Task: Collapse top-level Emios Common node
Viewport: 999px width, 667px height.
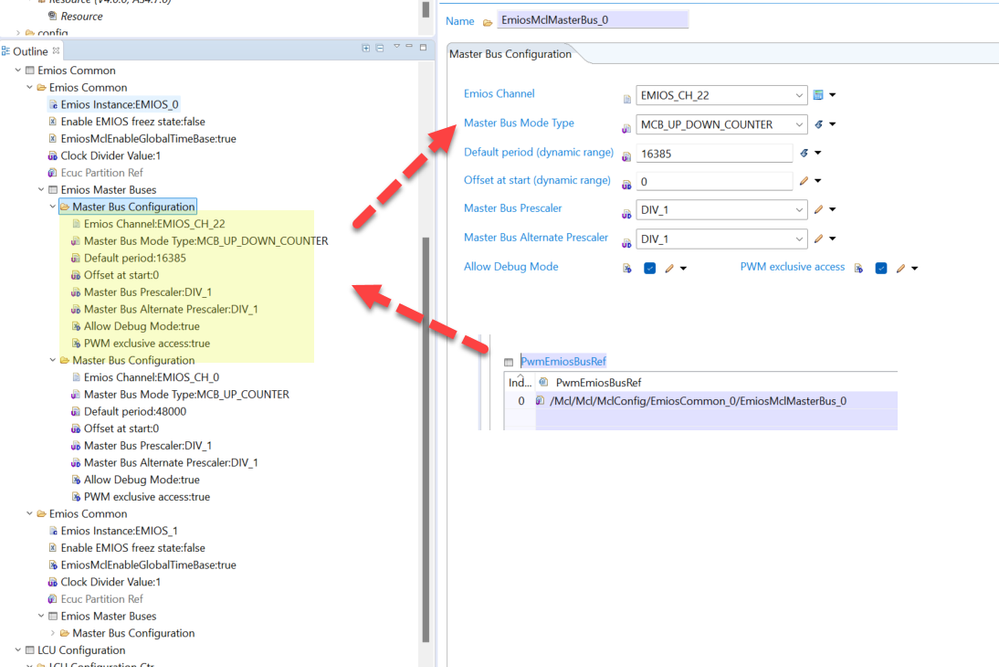Action: 18,70
